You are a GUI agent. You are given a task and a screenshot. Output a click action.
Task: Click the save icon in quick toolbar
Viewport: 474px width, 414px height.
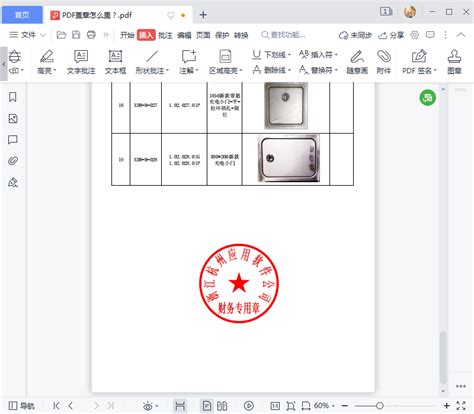[x=76, y=35]
